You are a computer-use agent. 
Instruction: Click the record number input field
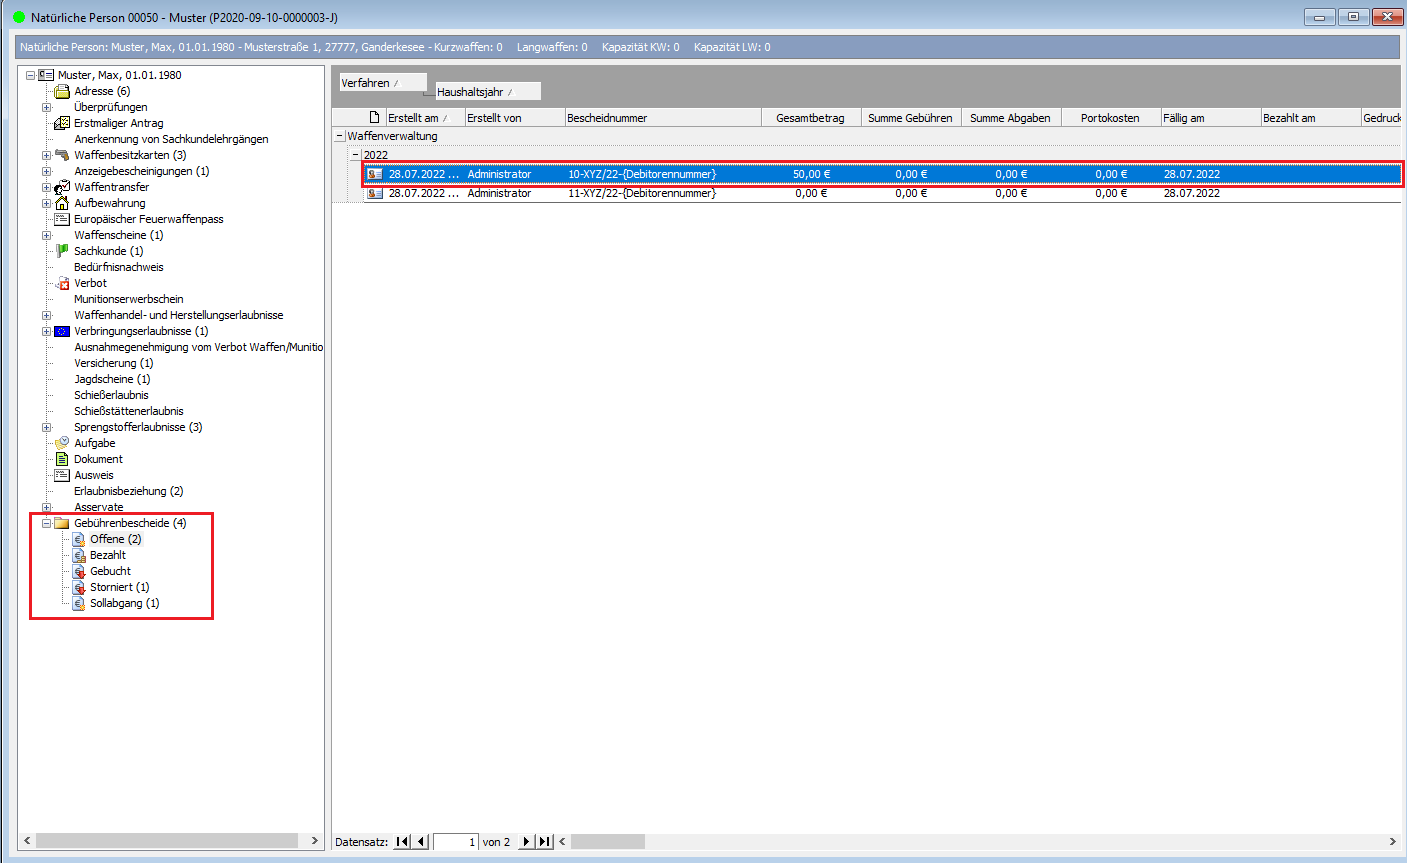tap(456, 842)
